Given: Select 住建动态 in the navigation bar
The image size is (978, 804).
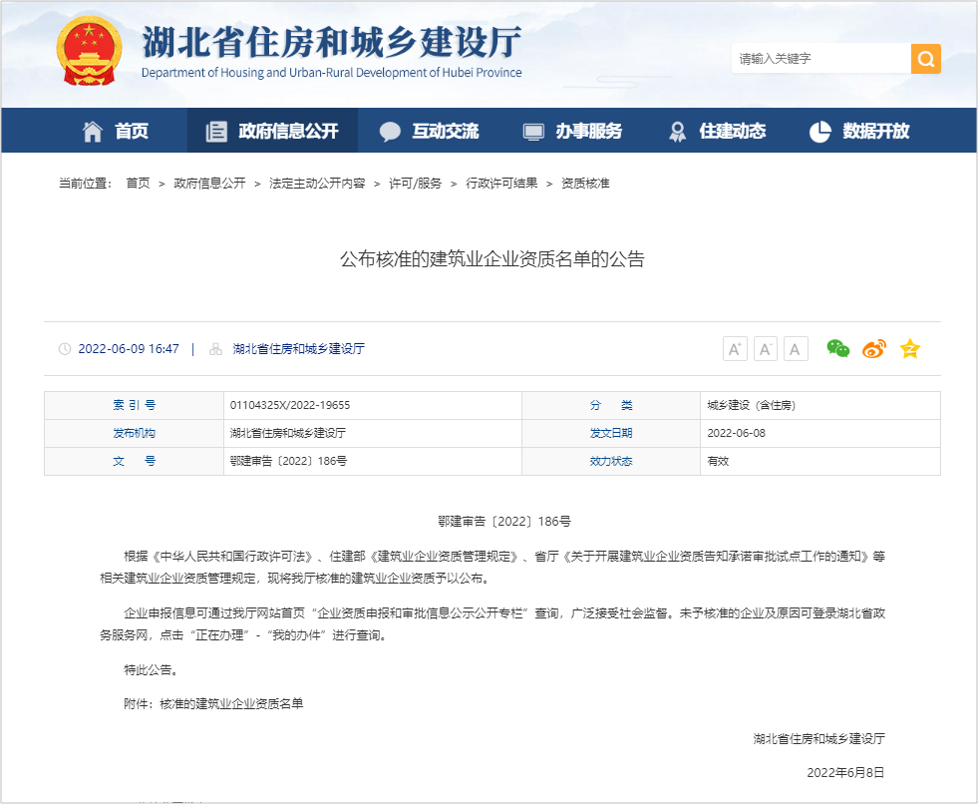Looking at the screenshot, I should point(717,131).
